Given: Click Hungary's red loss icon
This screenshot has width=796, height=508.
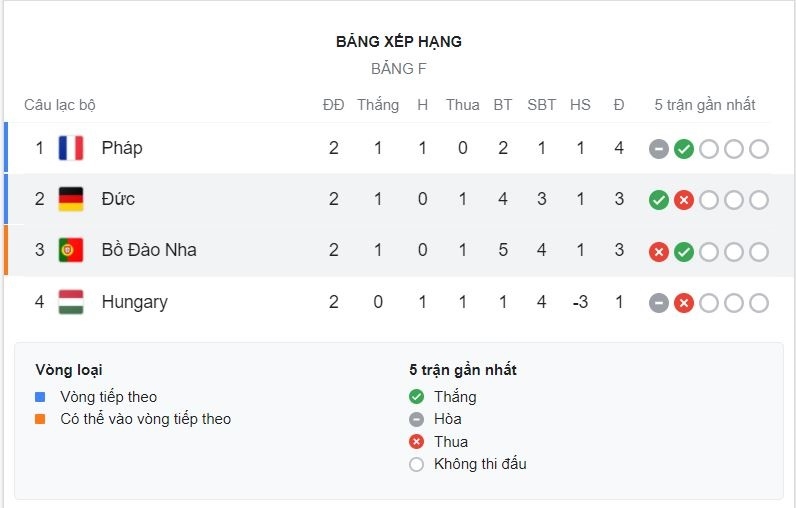Looking at the screenshot, I should tap(684, 303).
